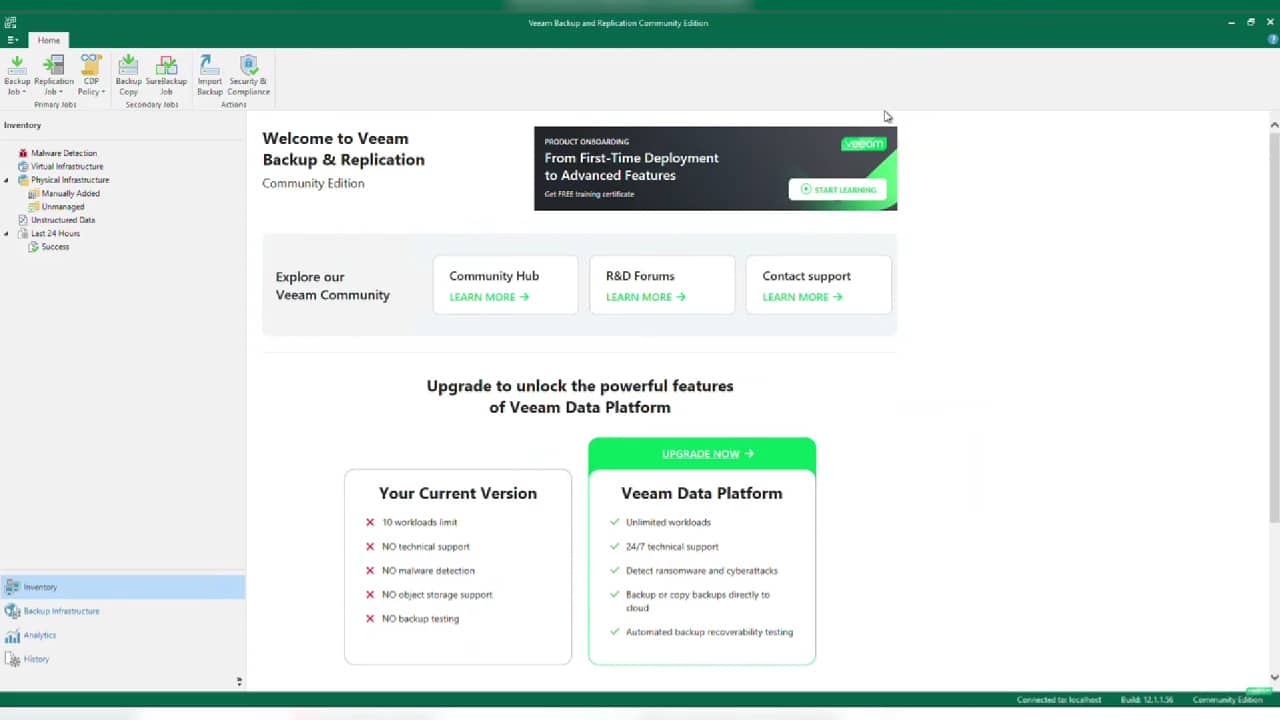
Task: Click the Upgrade Now link
Action: [701, 454]
